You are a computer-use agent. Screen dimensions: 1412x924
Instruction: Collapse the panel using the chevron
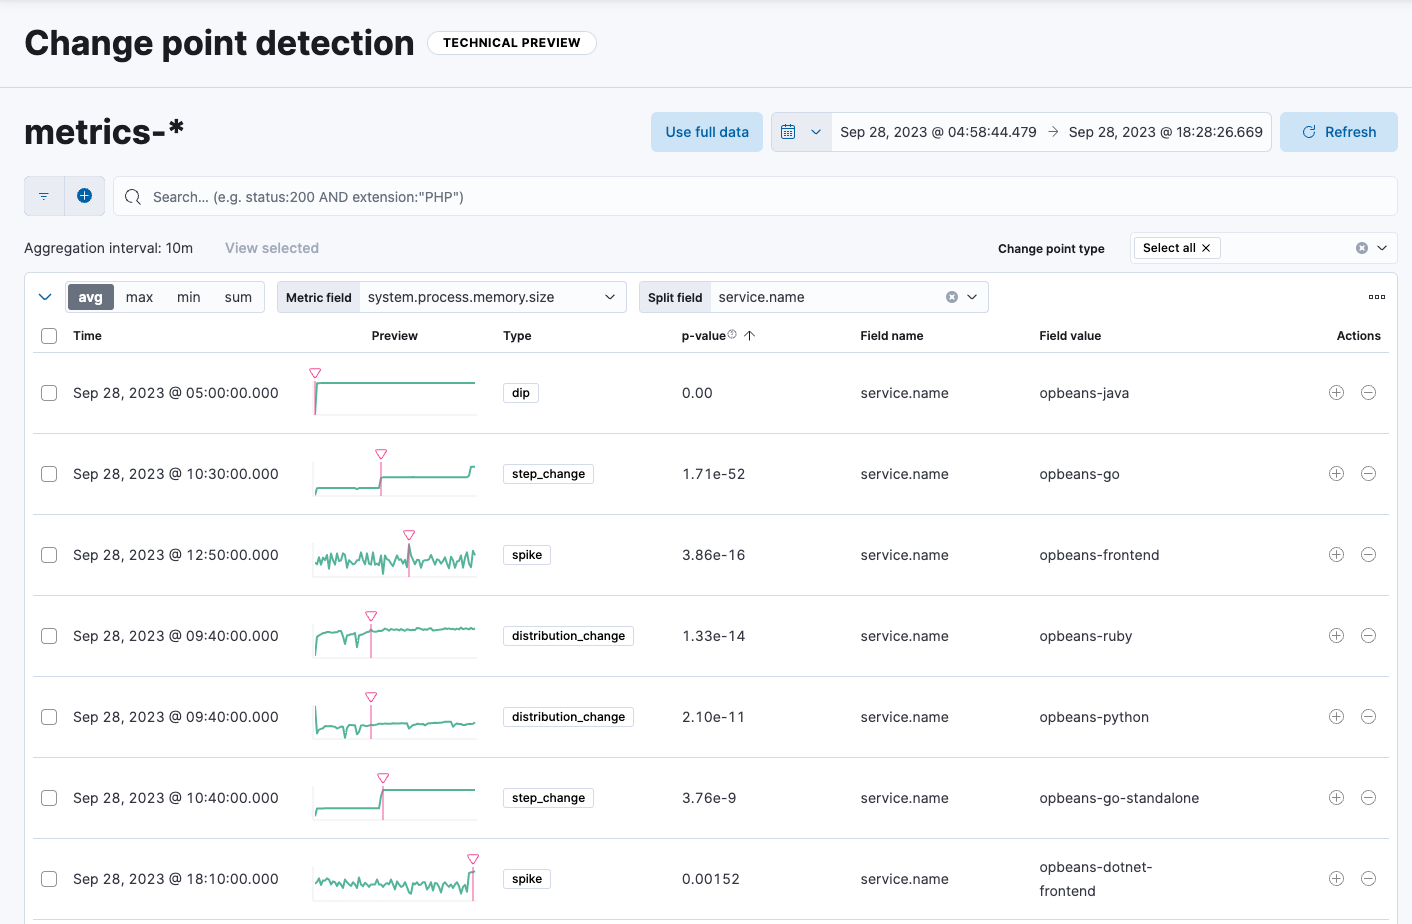pos(45,297)
